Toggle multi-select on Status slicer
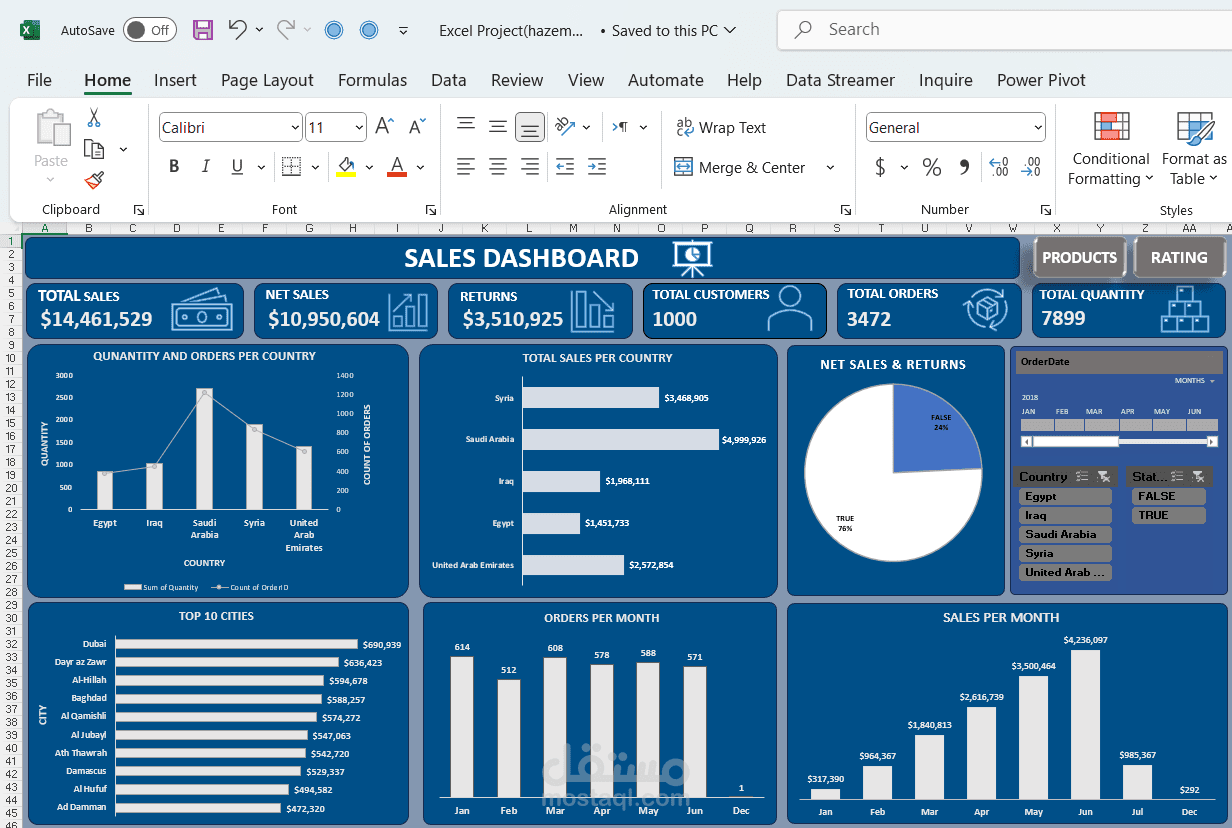This screenshot has width=1232, height=828. (1178, 477)
